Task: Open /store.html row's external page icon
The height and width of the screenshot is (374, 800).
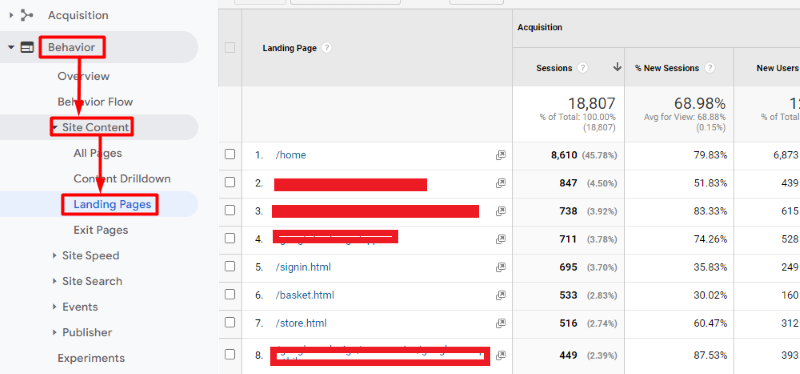Action: [501, 323]
